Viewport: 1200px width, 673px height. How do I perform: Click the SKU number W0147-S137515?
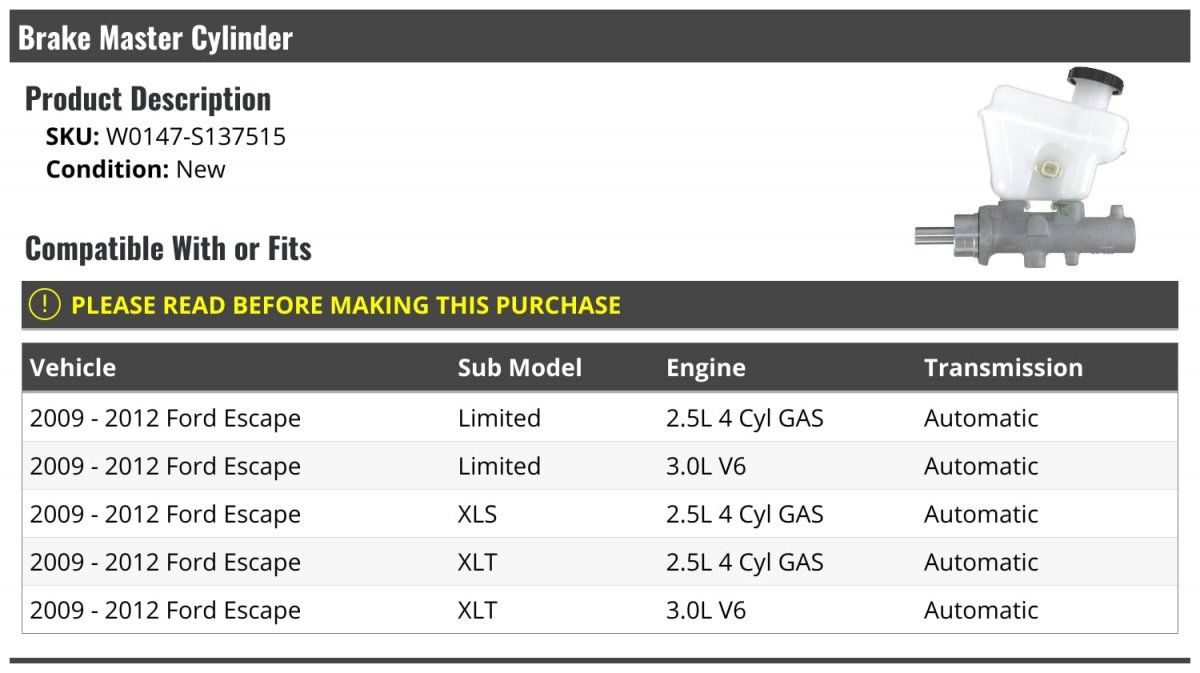(196, 137)
